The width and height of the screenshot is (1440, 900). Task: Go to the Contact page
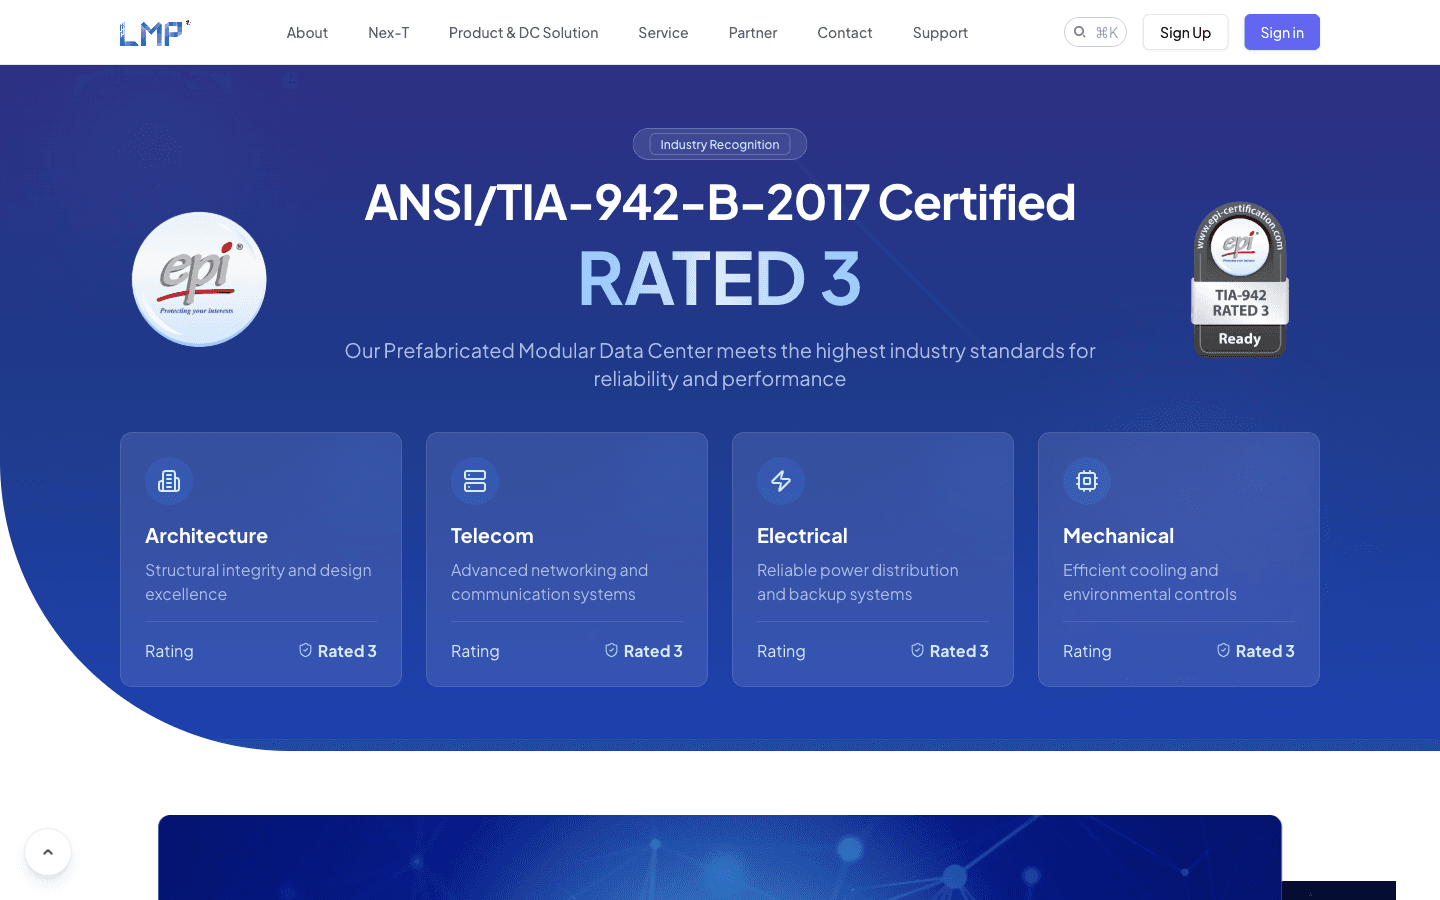845,33
